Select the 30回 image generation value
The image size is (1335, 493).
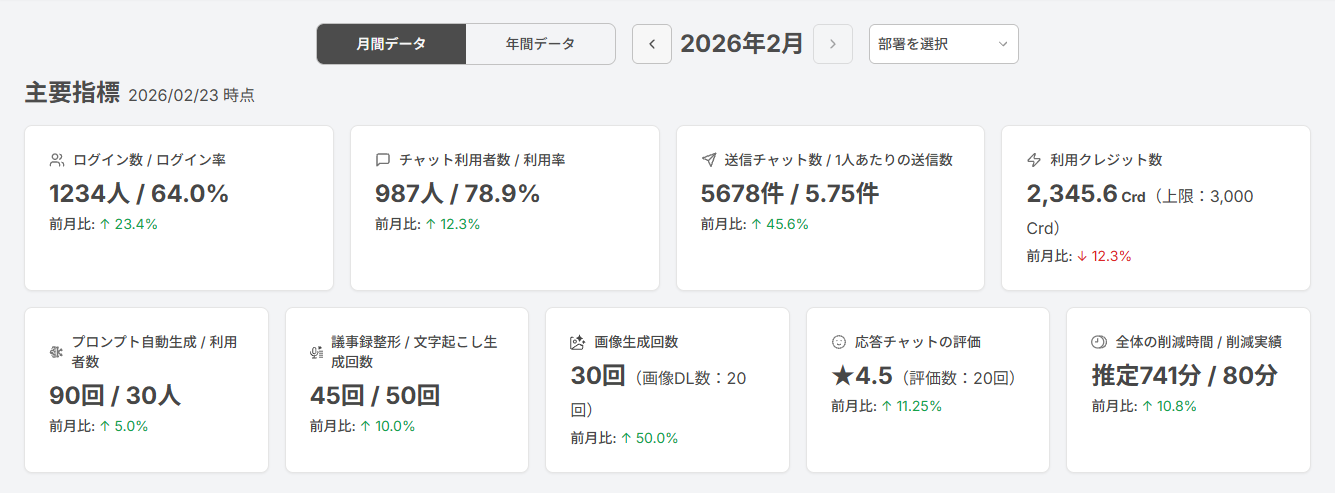(x=598, y=377)
